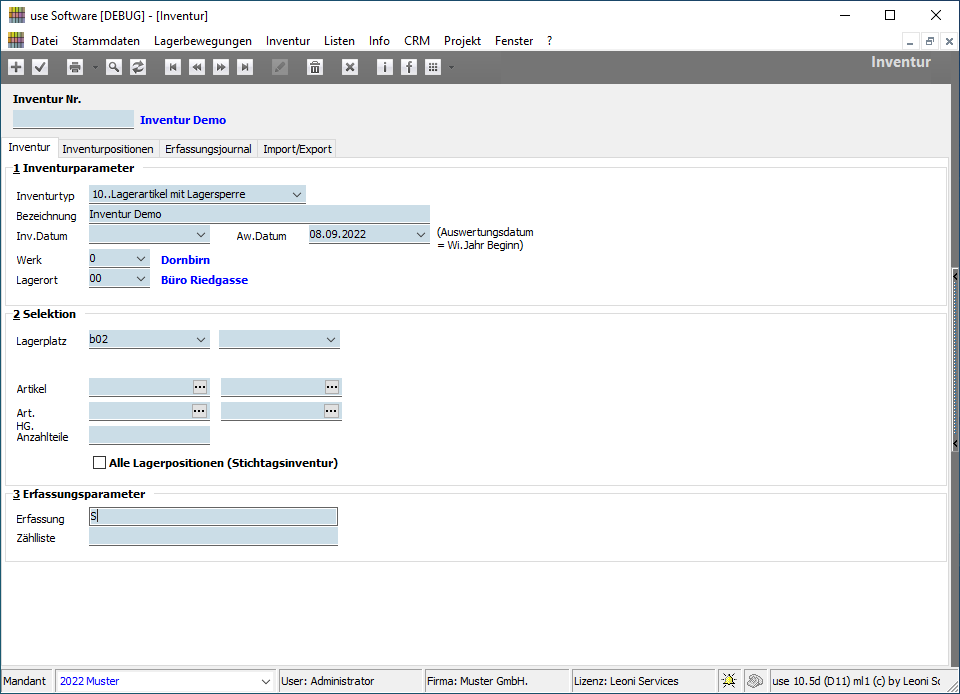This screenshot has width=960, height=694.
Task: Minimize the inner Inventur child window
Action: click(x=910, y=41)
